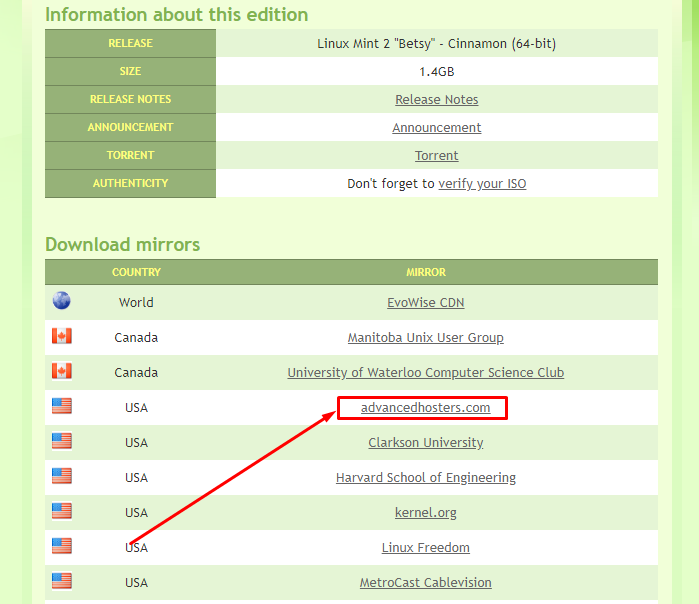Screen dimensions: 699x604
Task: Click the USA flag in advancedhosters.com row
Action: [62, 406]
